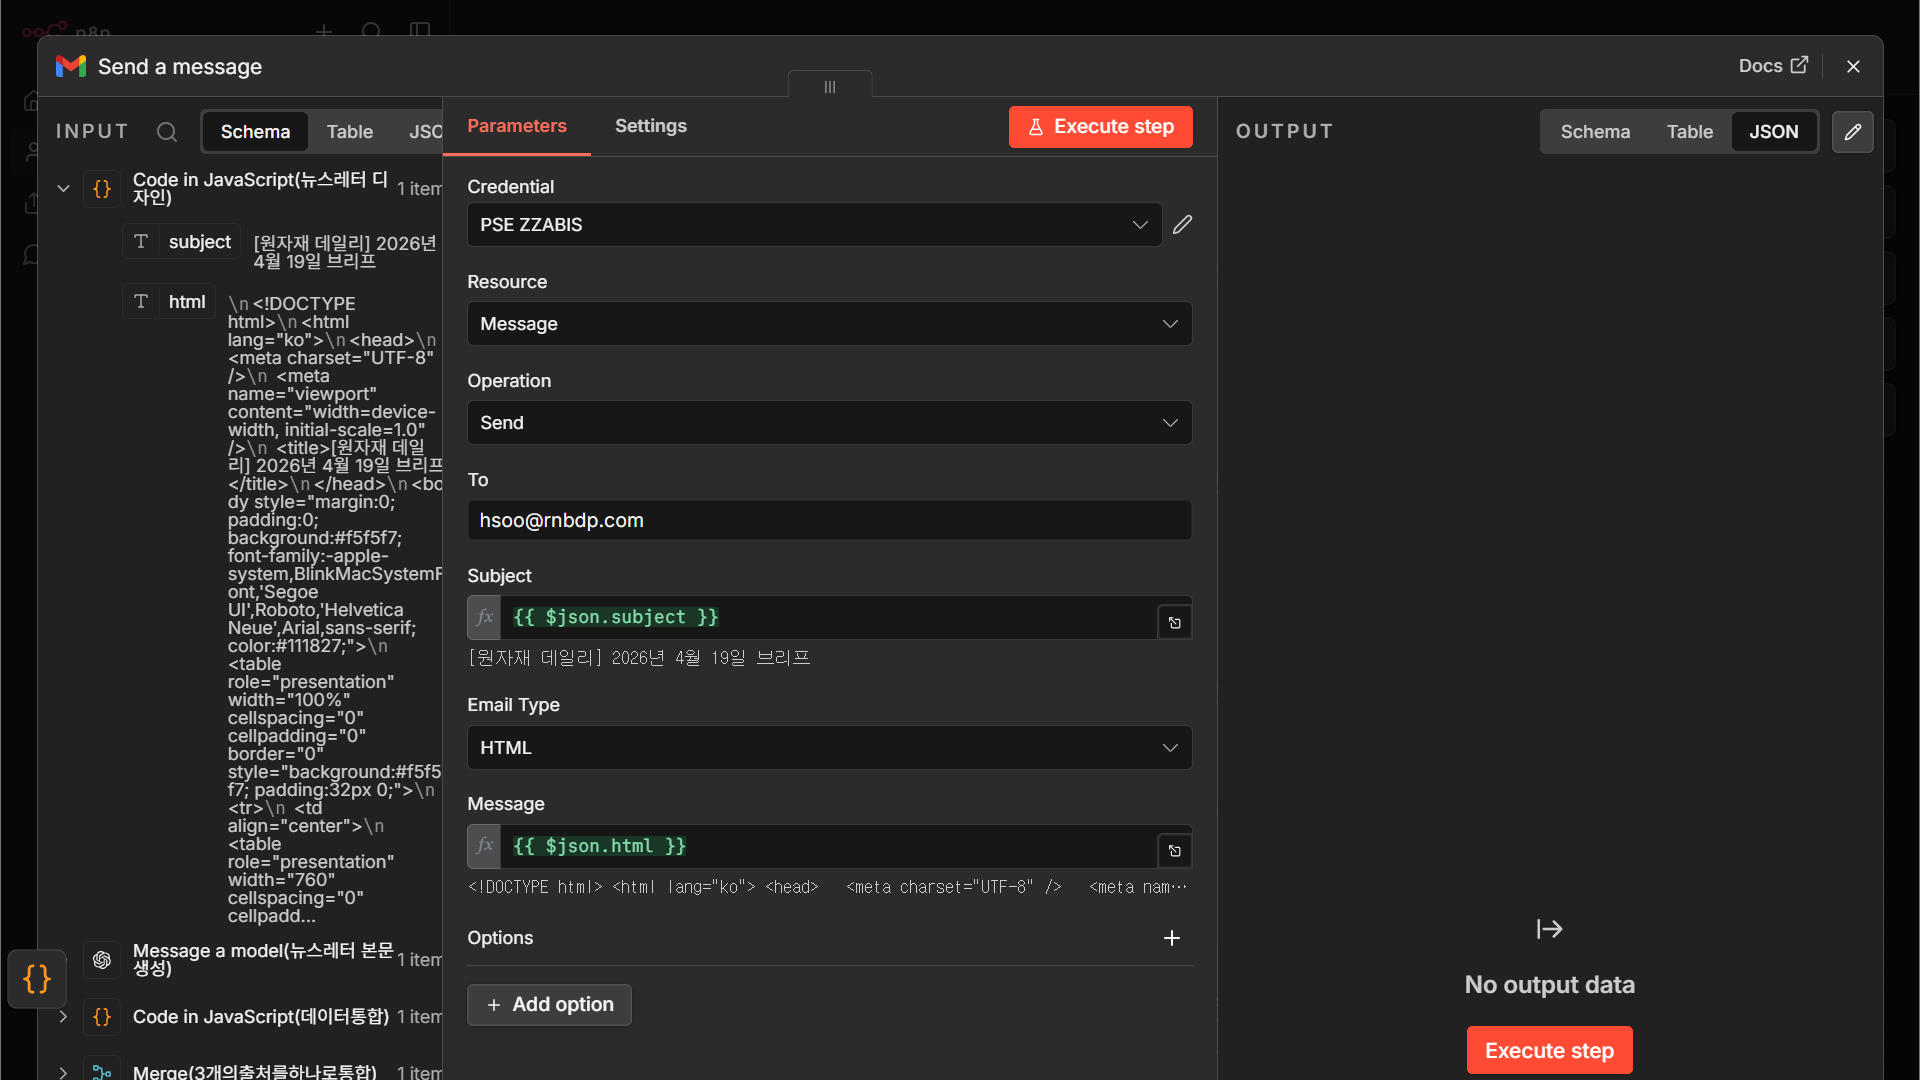This screenshot has height=1080, width=1920.
Task: Open the Email Type HTML dropdown
Action: click(829, 748)
